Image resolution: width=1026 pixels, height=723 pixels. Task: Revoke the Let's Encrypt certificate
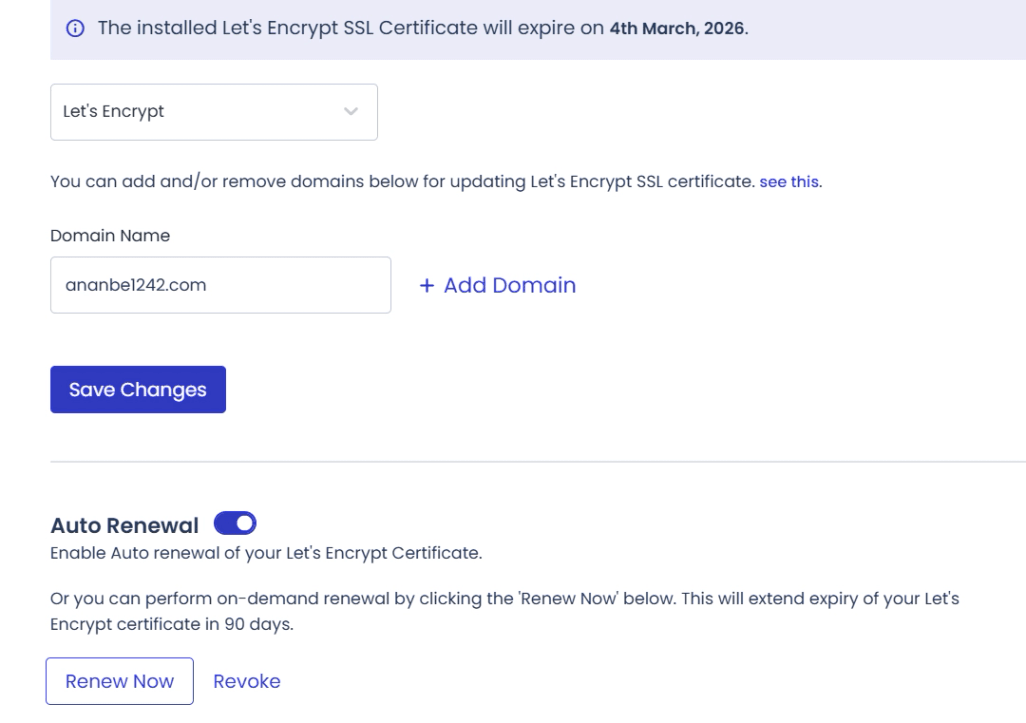(247, 681)
